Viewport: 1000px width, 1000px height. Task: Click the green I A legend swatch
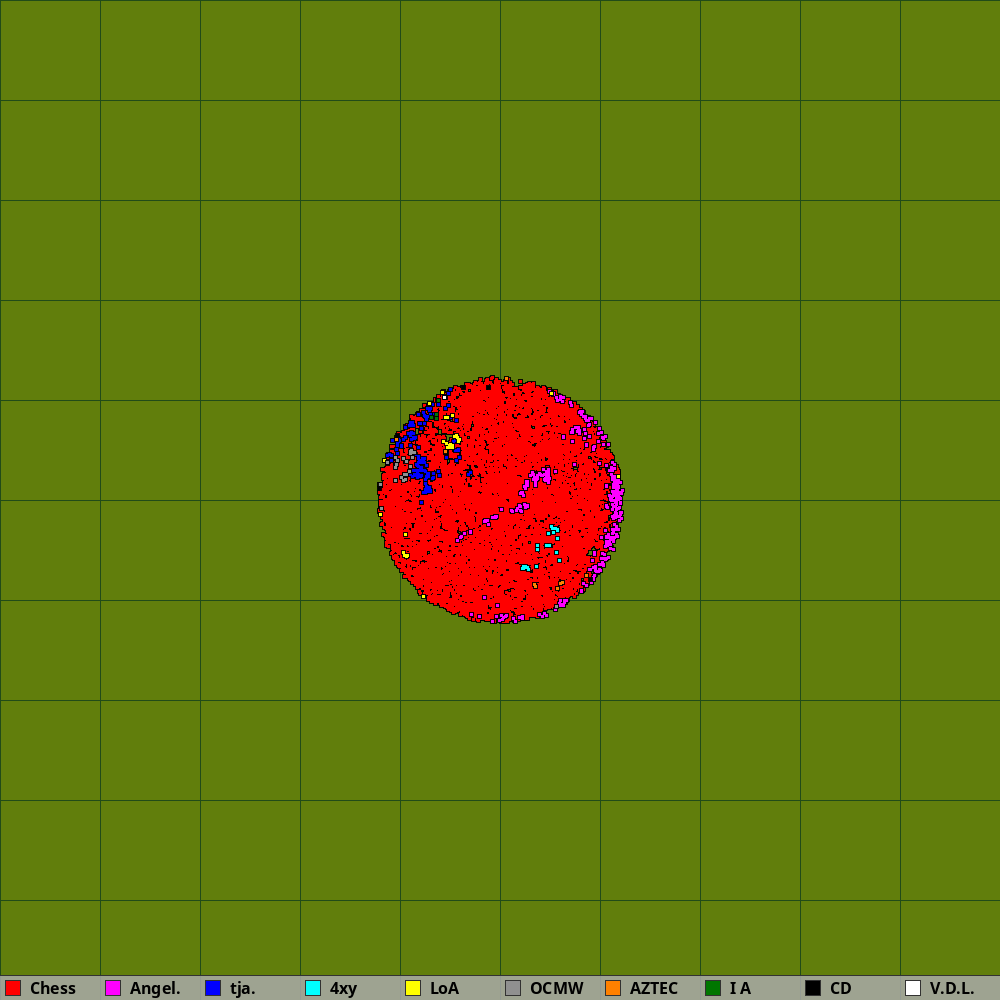click(x=713, y=988)
